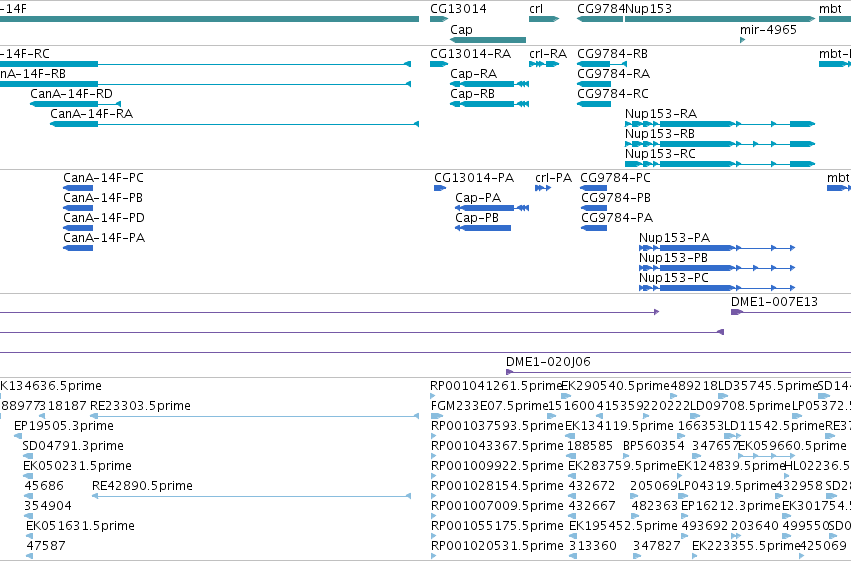This screenshot has height=561, width=851.
Task: Select the 432667 feature label
Action: coord(592,506)
